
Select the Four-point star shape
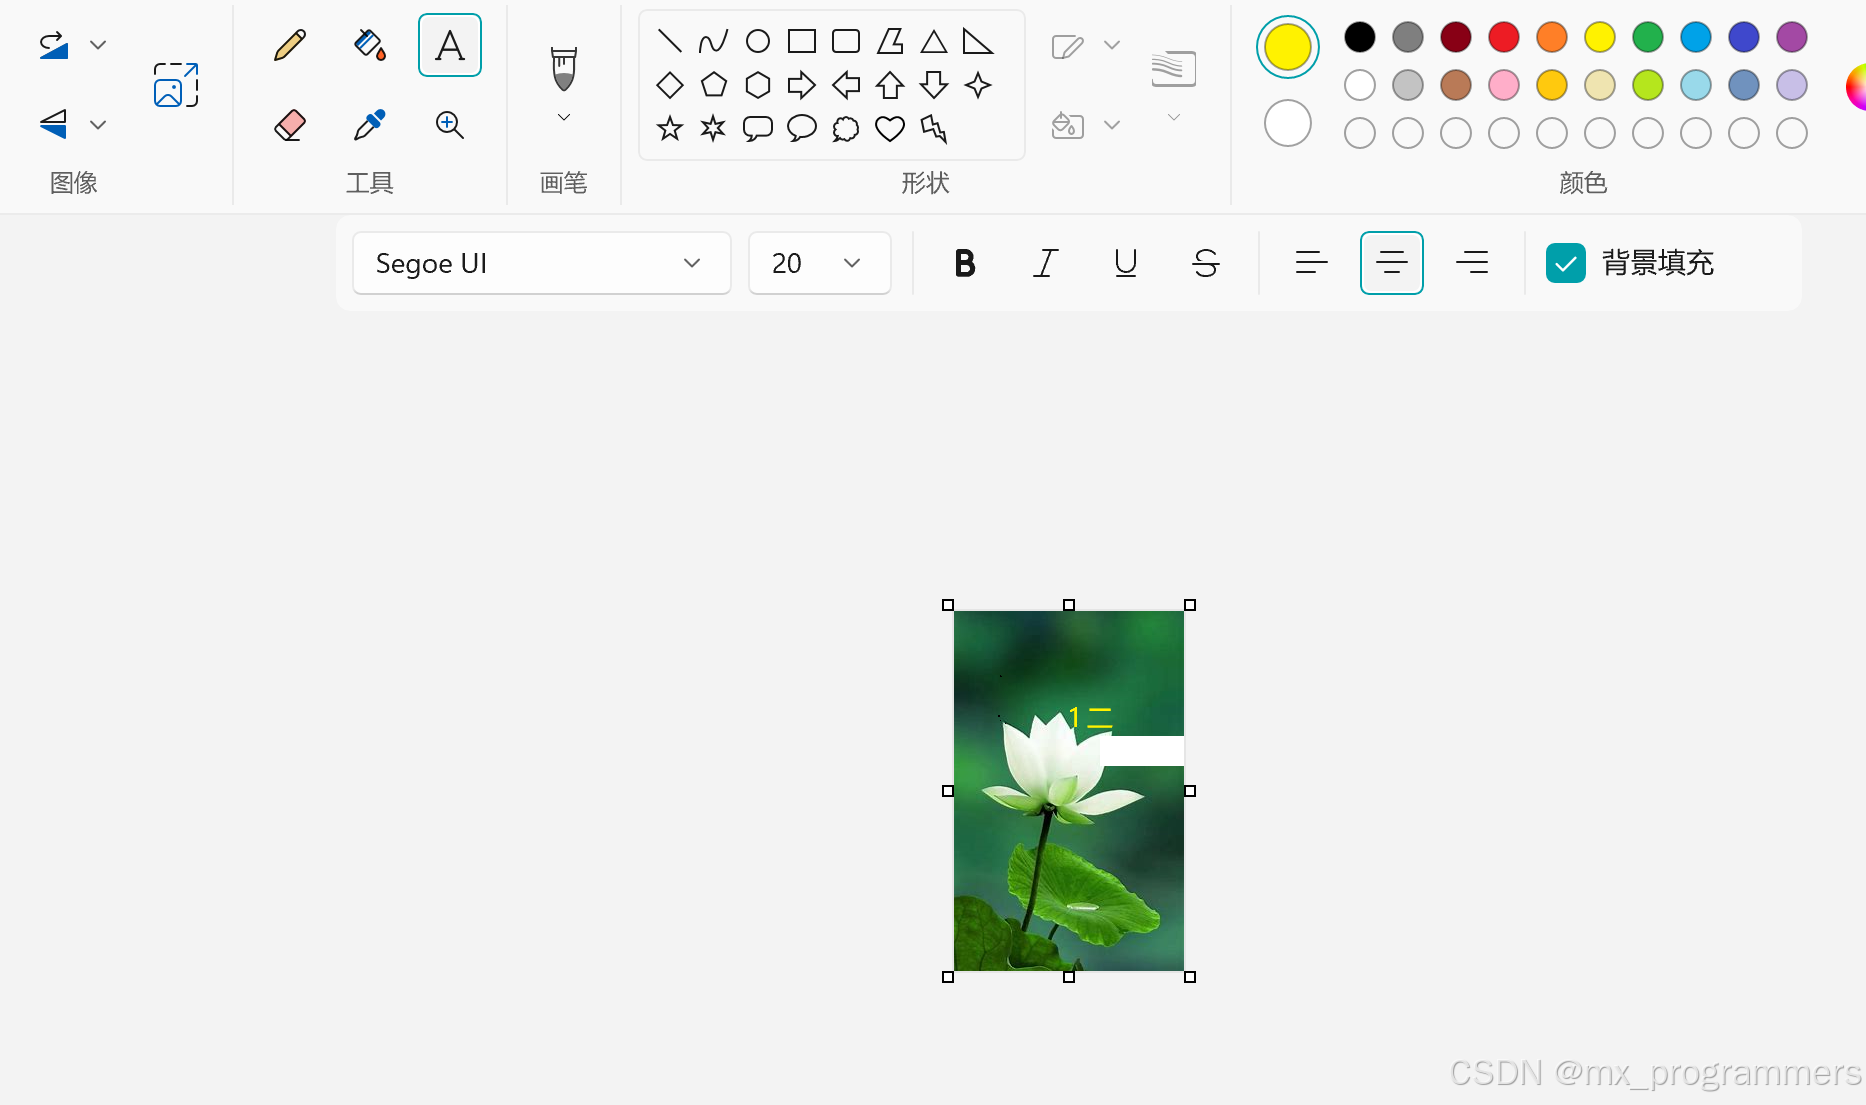coord(978,85)
